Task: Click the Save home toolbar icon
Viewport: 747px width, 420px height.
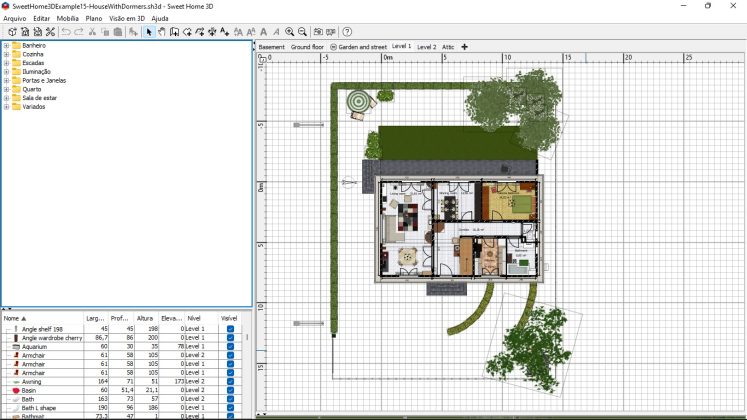Action: click(38, 32)
